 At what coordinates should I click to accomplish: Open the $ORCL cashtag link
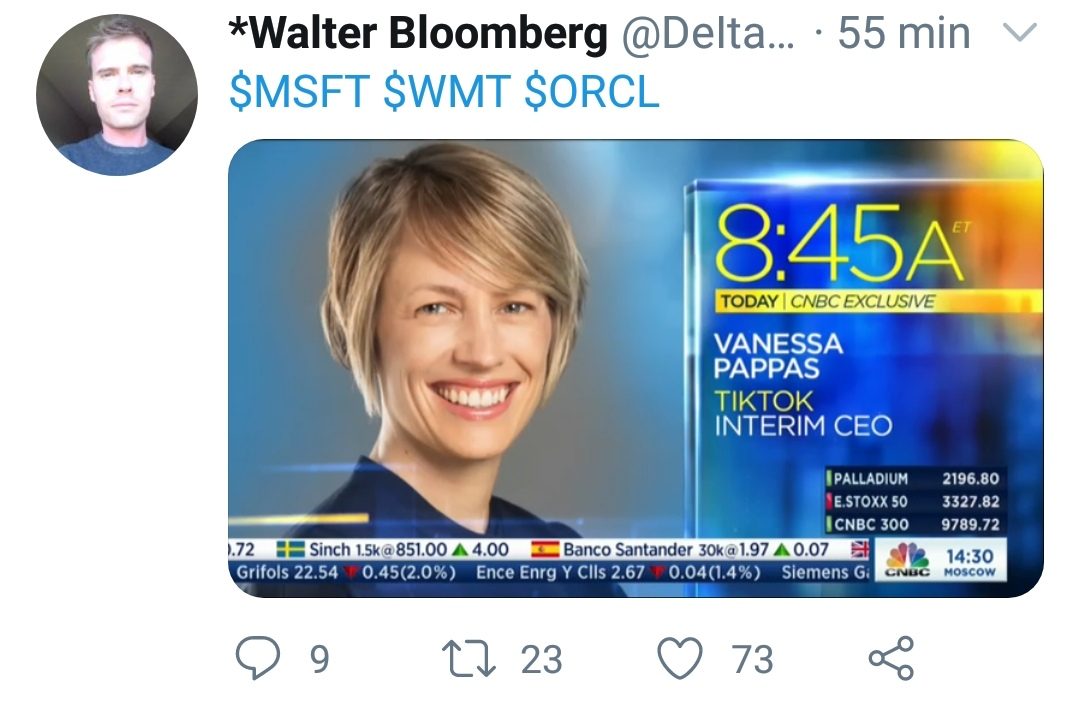pos(592,92)
